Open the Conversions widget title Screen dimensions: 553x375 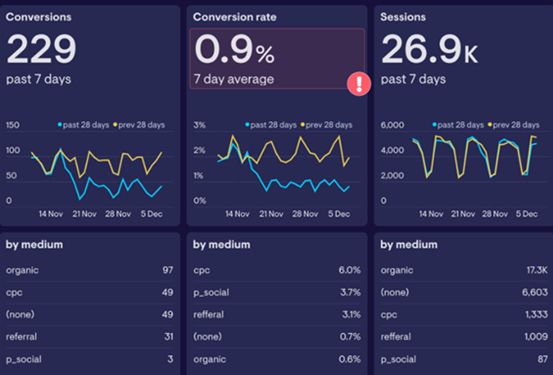38,17
